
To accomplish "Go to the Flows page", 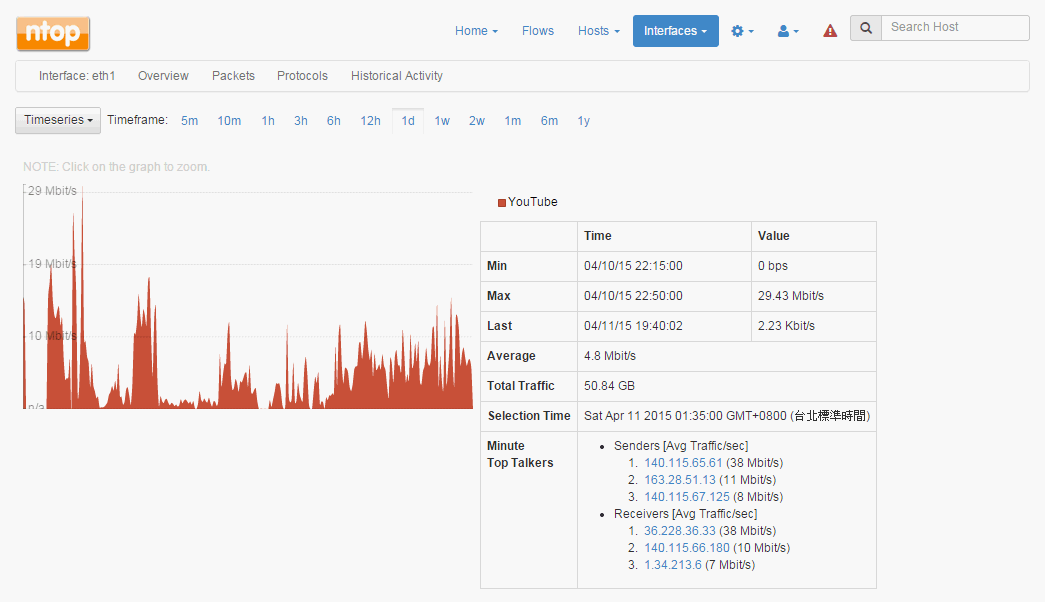I will pos(538,31).
